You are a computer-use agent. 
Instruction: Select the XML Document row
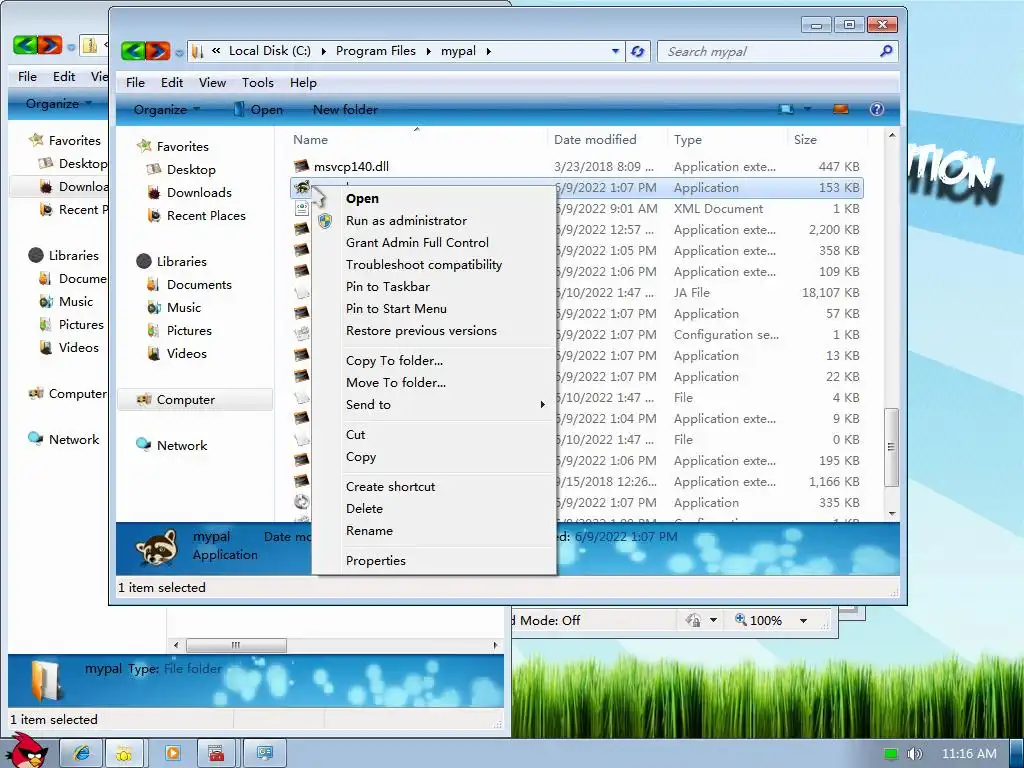tap(577, 209)
